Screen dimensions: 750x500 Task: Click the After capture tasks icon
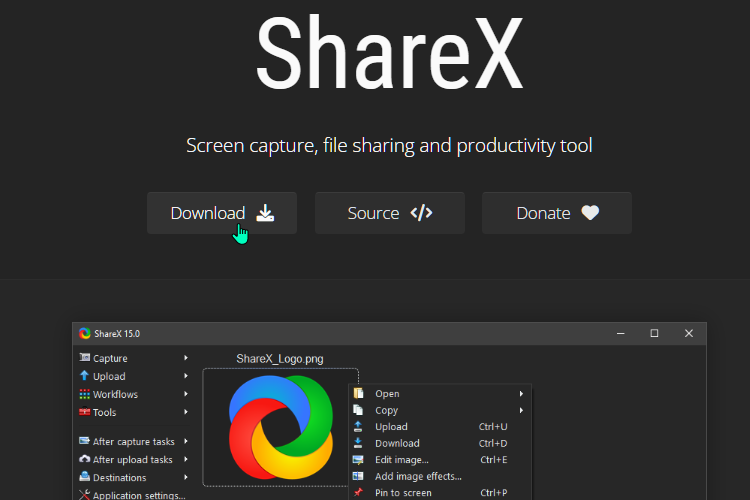coord(85,441)
